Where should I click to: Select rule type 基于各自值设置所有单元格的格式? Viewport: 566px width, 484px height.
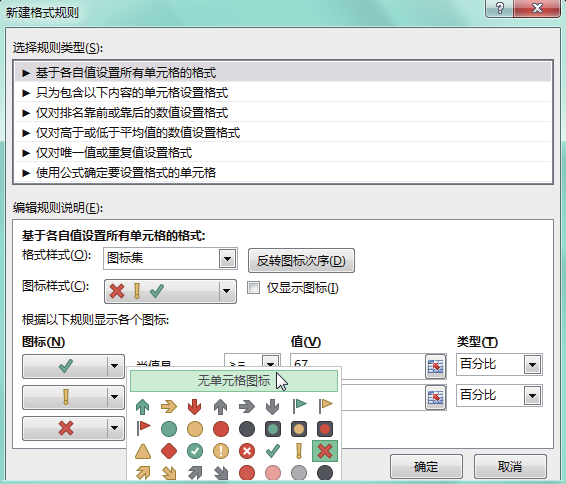(x=283, y=73)
